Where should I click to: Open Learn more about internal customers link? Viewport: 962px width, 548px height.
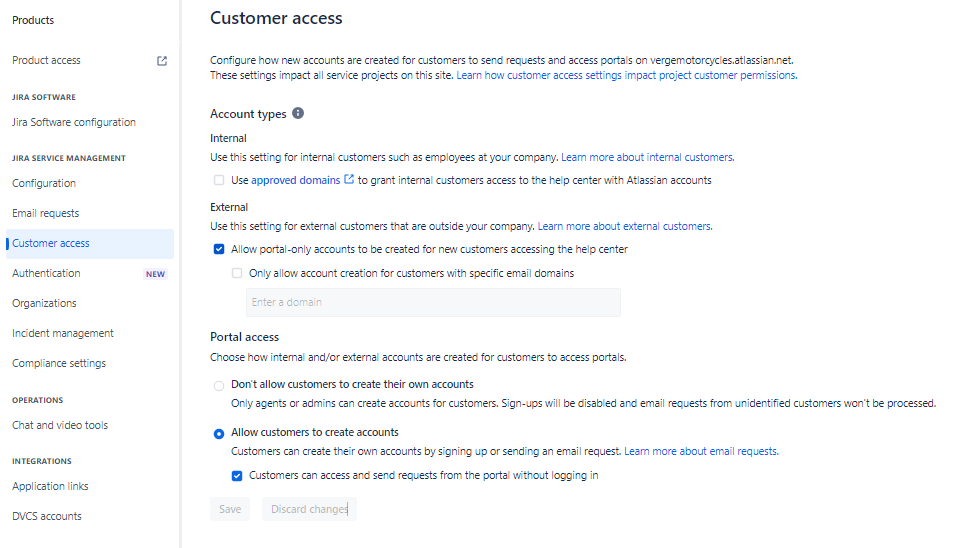[x=647, y=158]
